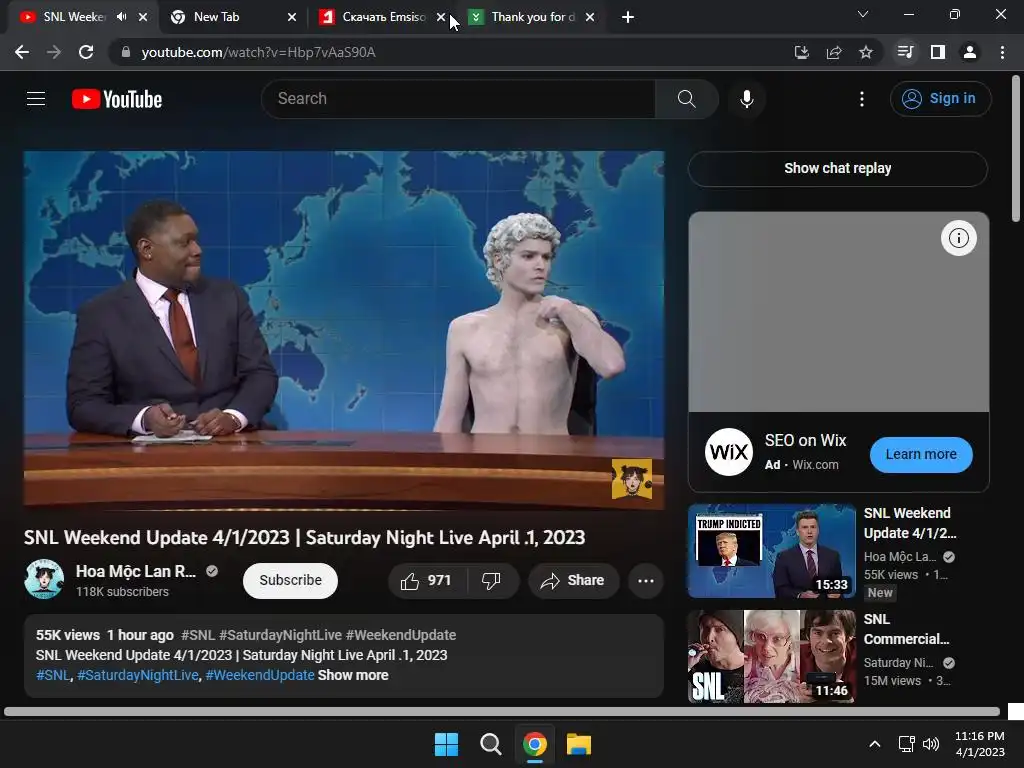Open #SaturdayNightLive blue hashtag link
Screen dimensions: 1024x768
click(138, 675)
